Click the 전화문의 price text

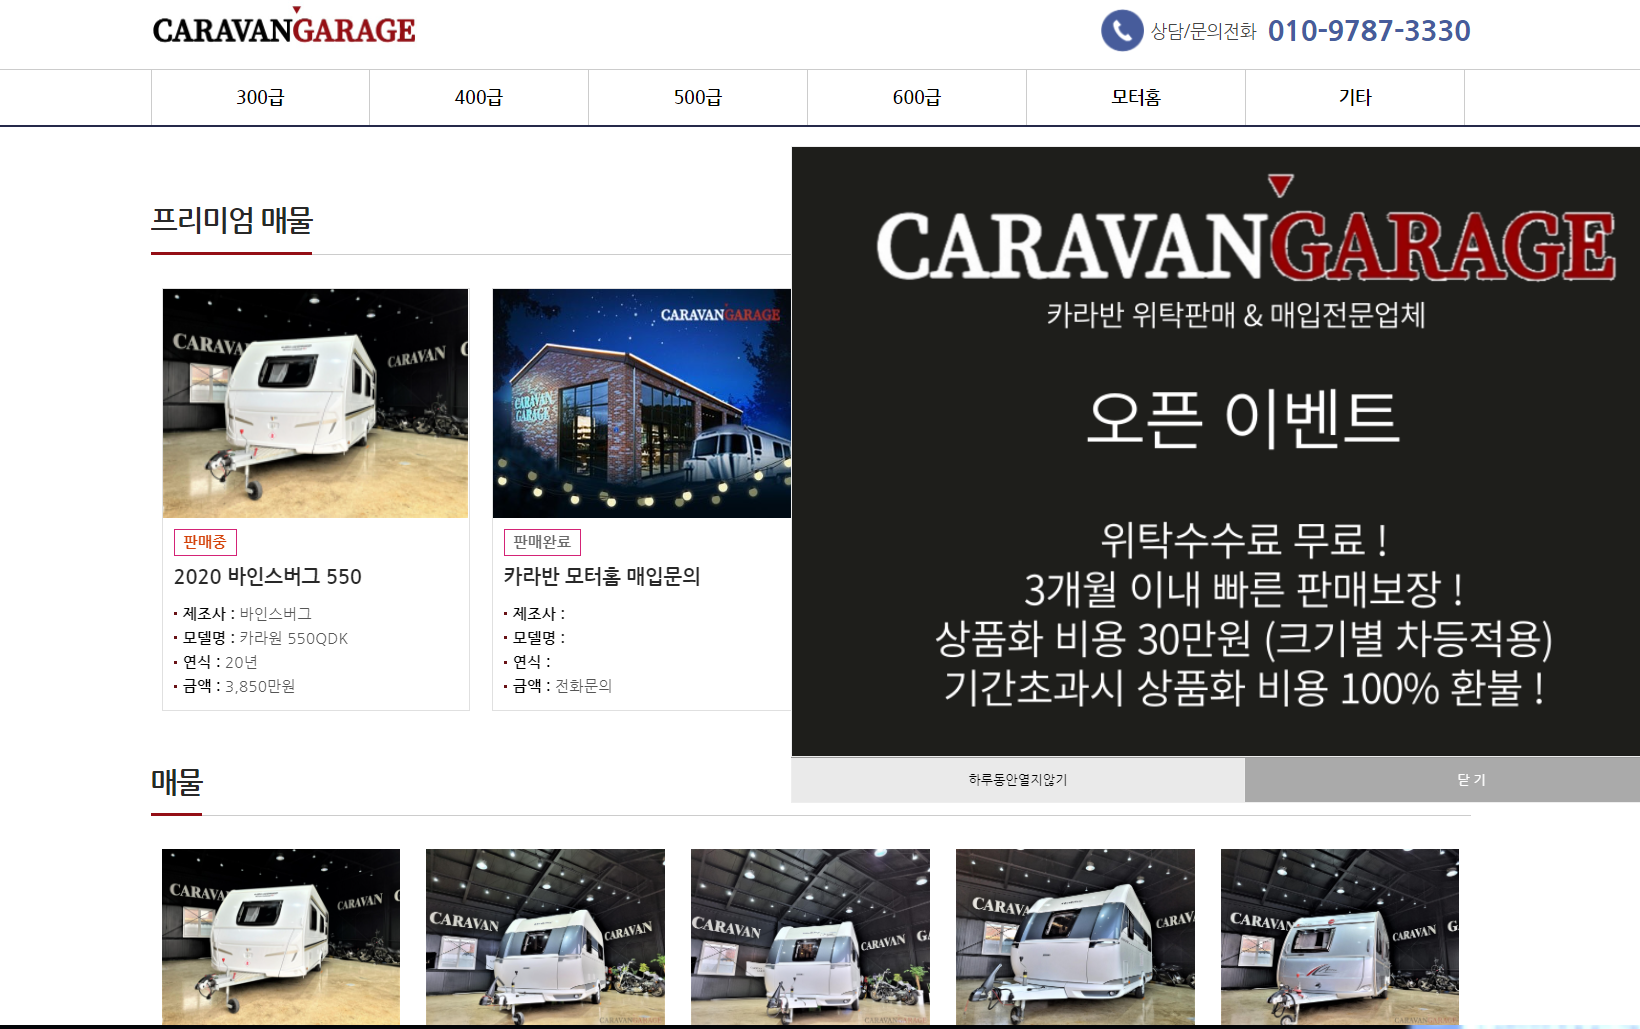[x=584, y=686]
